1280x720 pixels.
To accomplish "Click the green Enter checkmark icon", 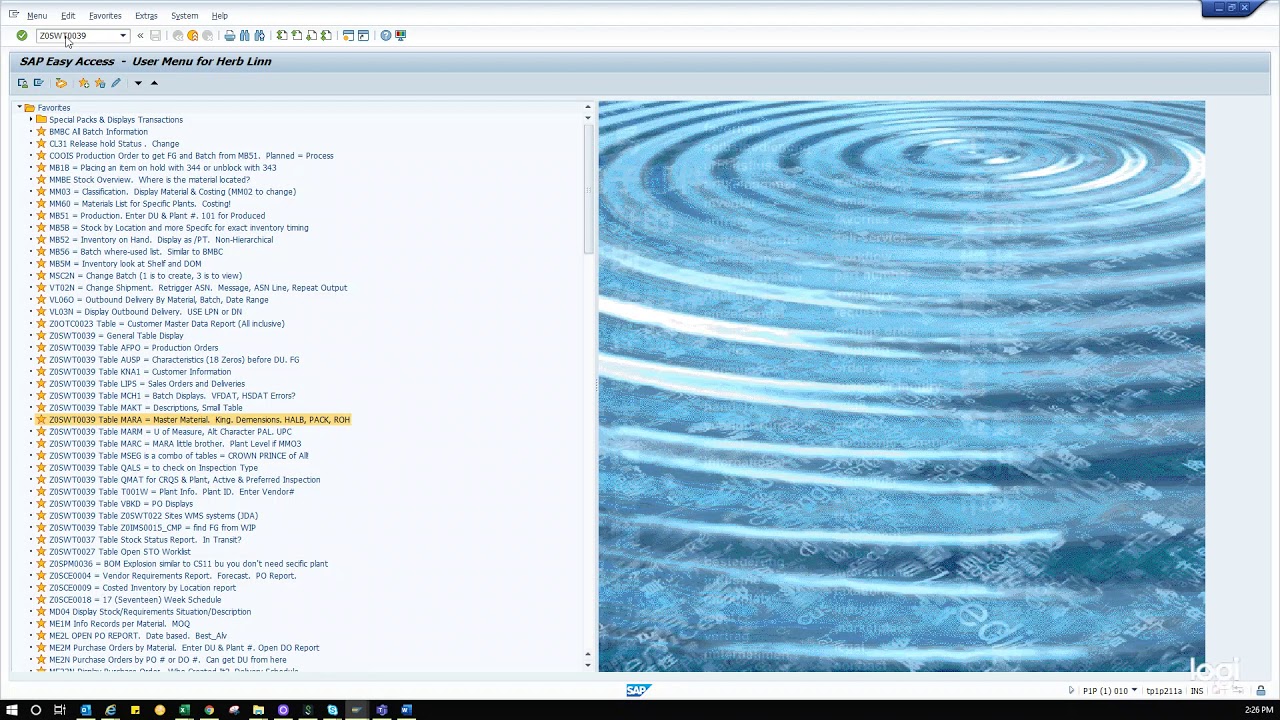I will pos(22,36).
